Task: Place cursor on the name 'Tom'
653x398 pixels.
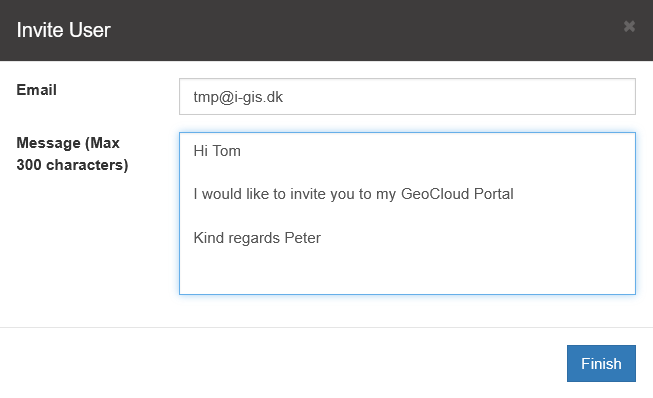Action: (x=227, y=151)
